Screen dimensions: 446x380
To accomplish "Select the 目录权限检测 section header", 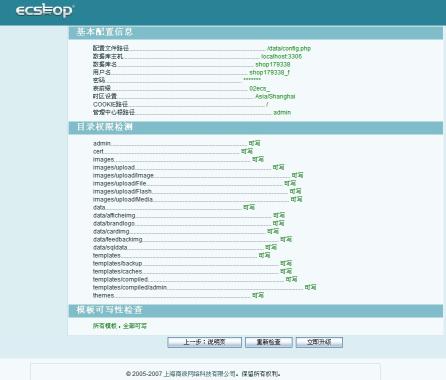I will (x=105, y=127).
